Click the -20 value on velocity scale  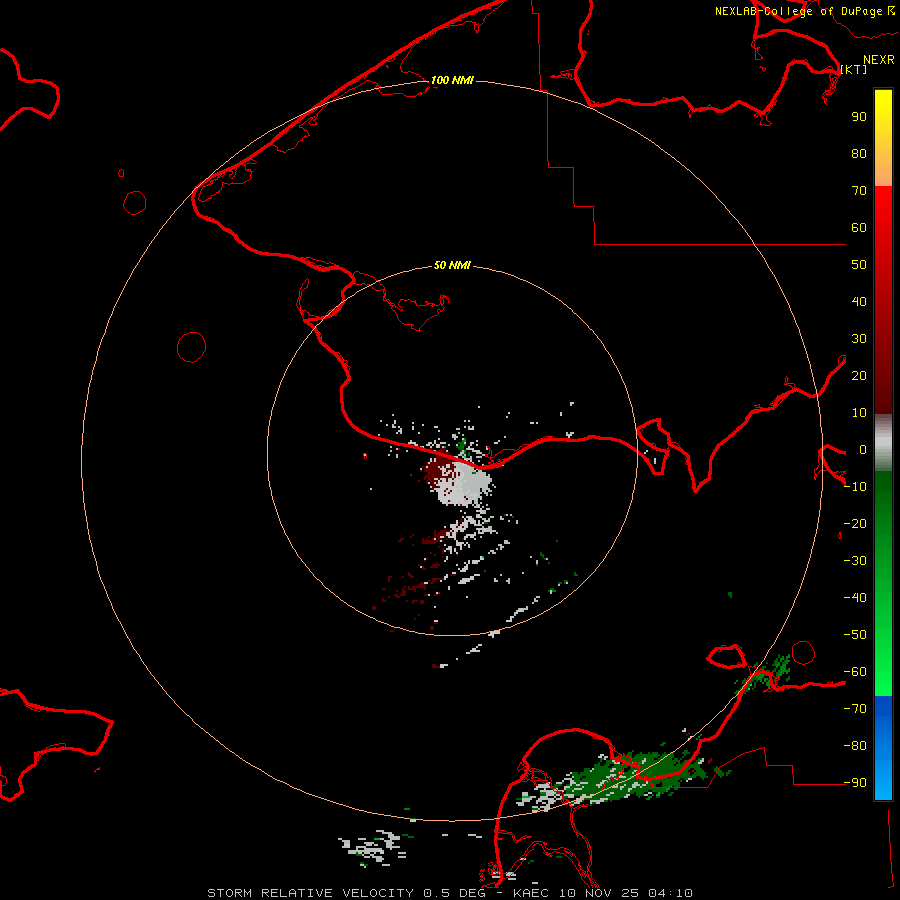(855, 523)
